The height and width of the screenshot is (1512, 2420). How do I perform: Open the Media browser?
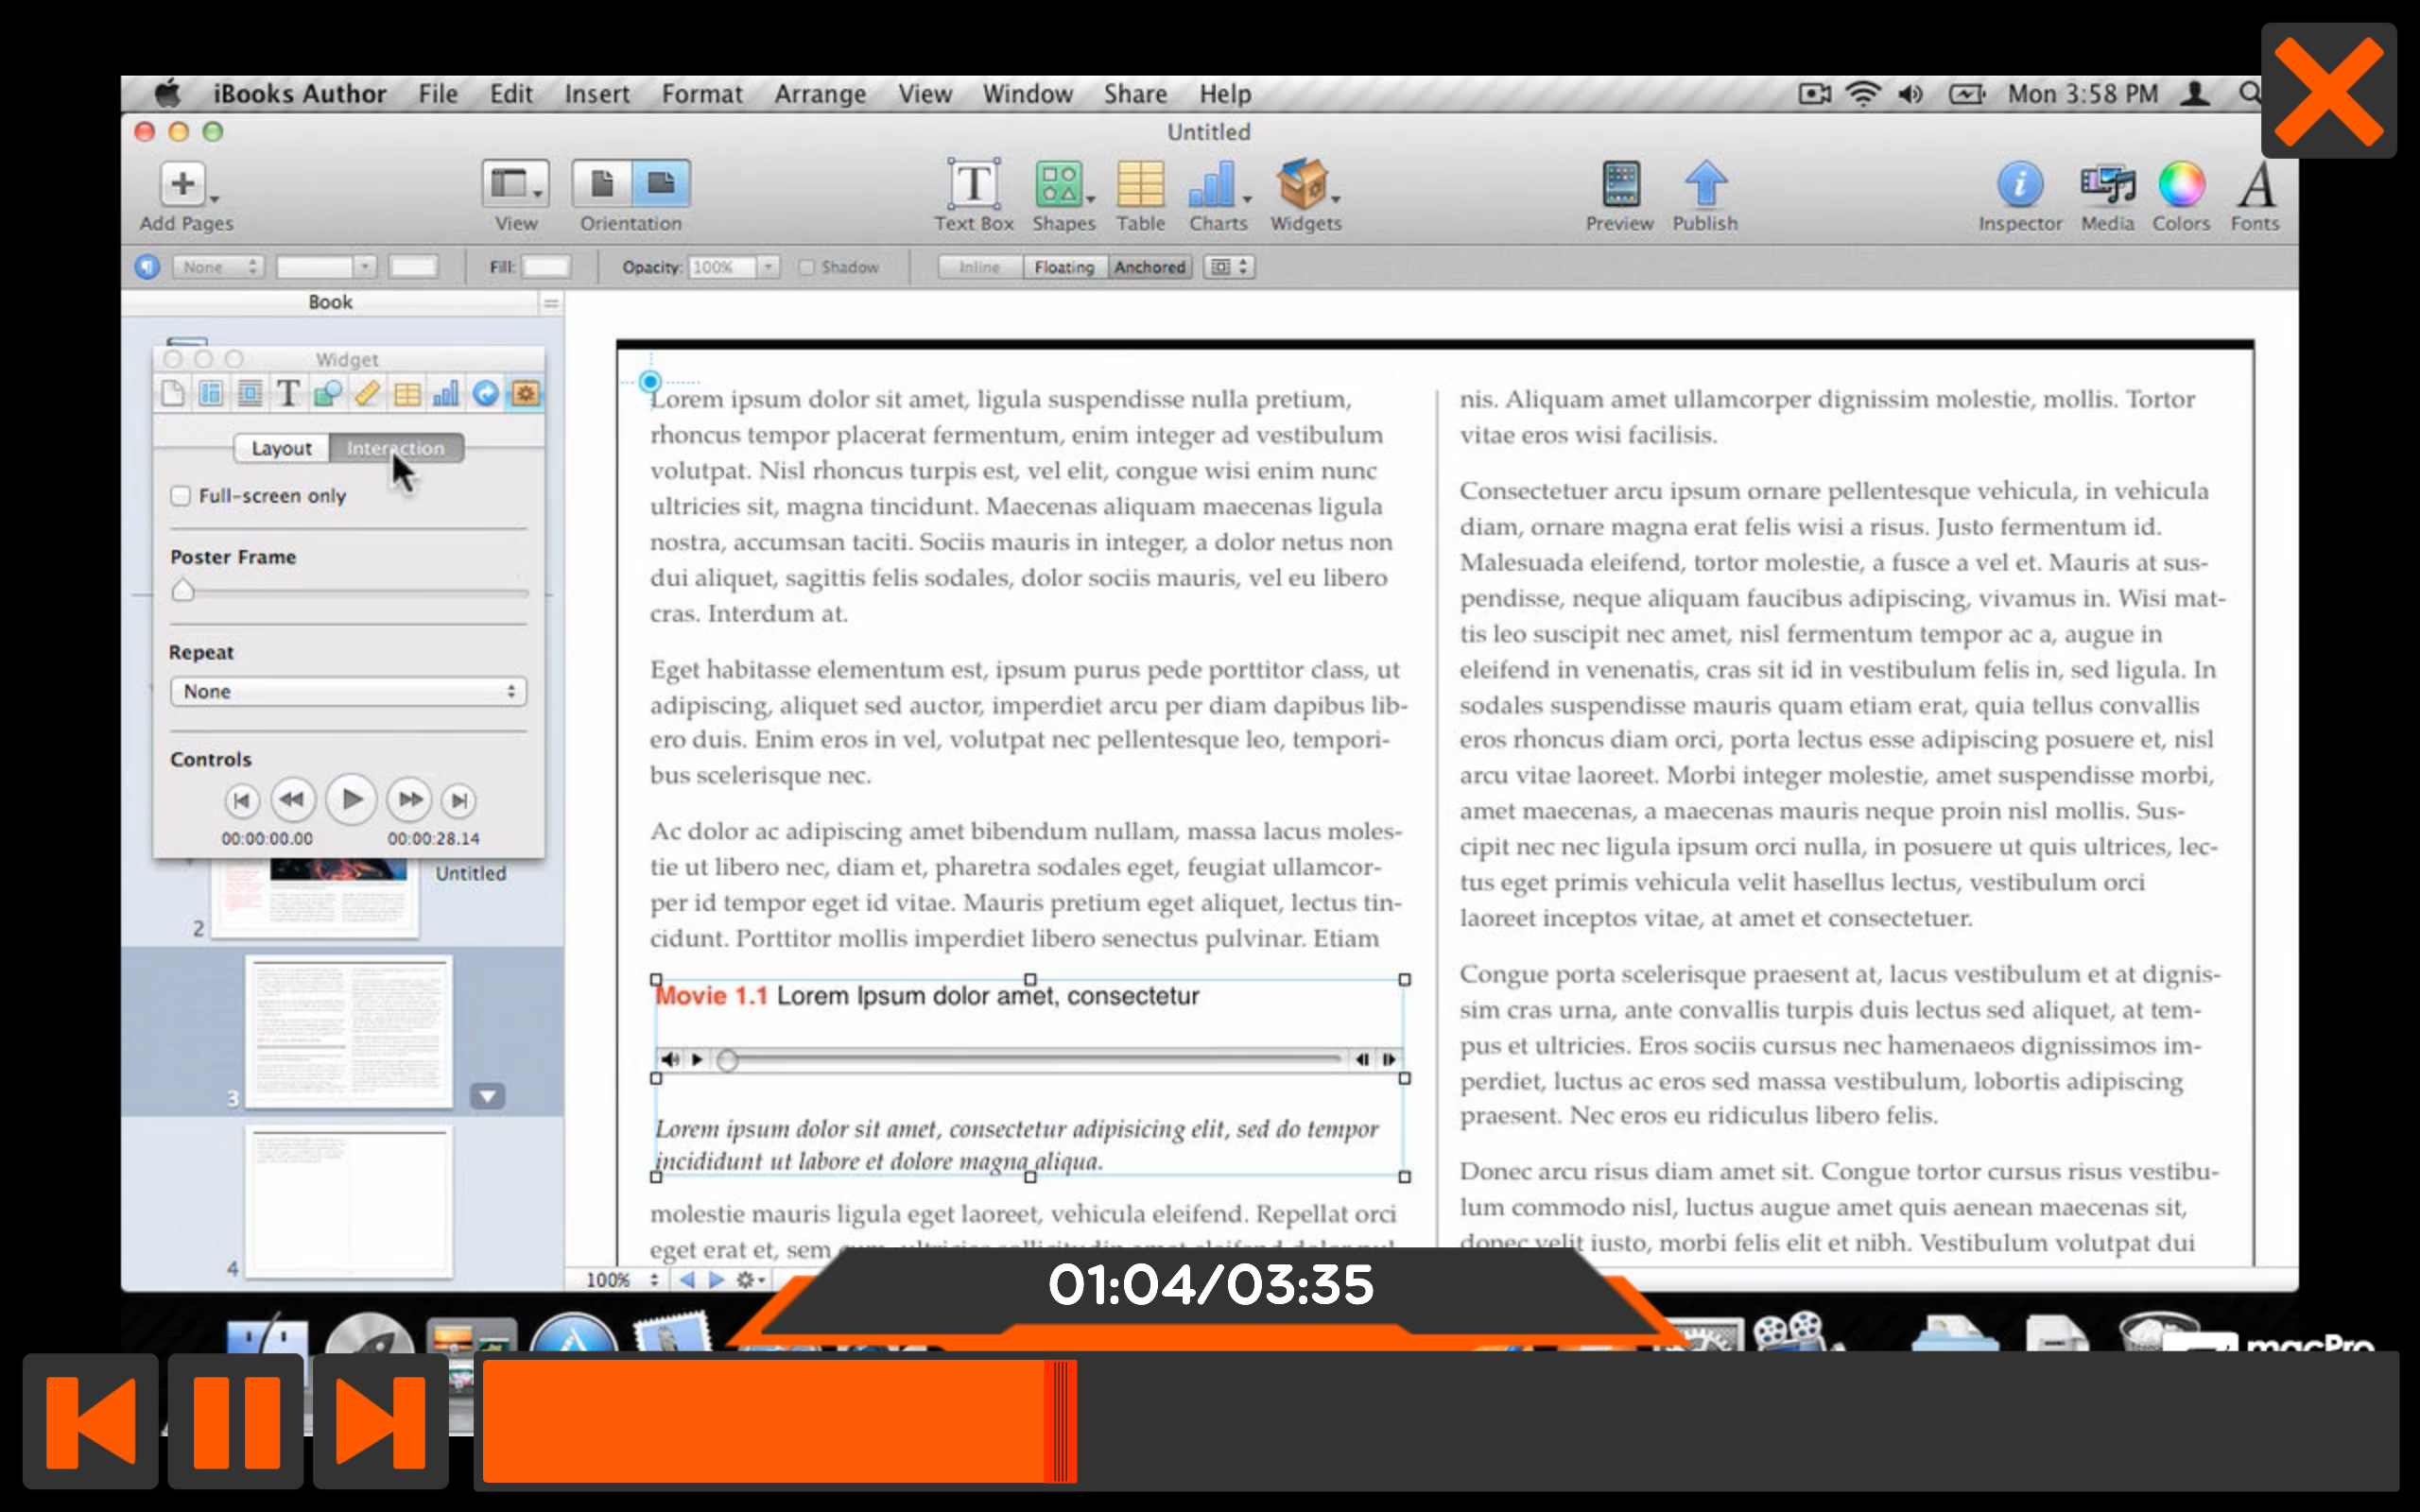pyautogui.click(x=2107, y=185)
